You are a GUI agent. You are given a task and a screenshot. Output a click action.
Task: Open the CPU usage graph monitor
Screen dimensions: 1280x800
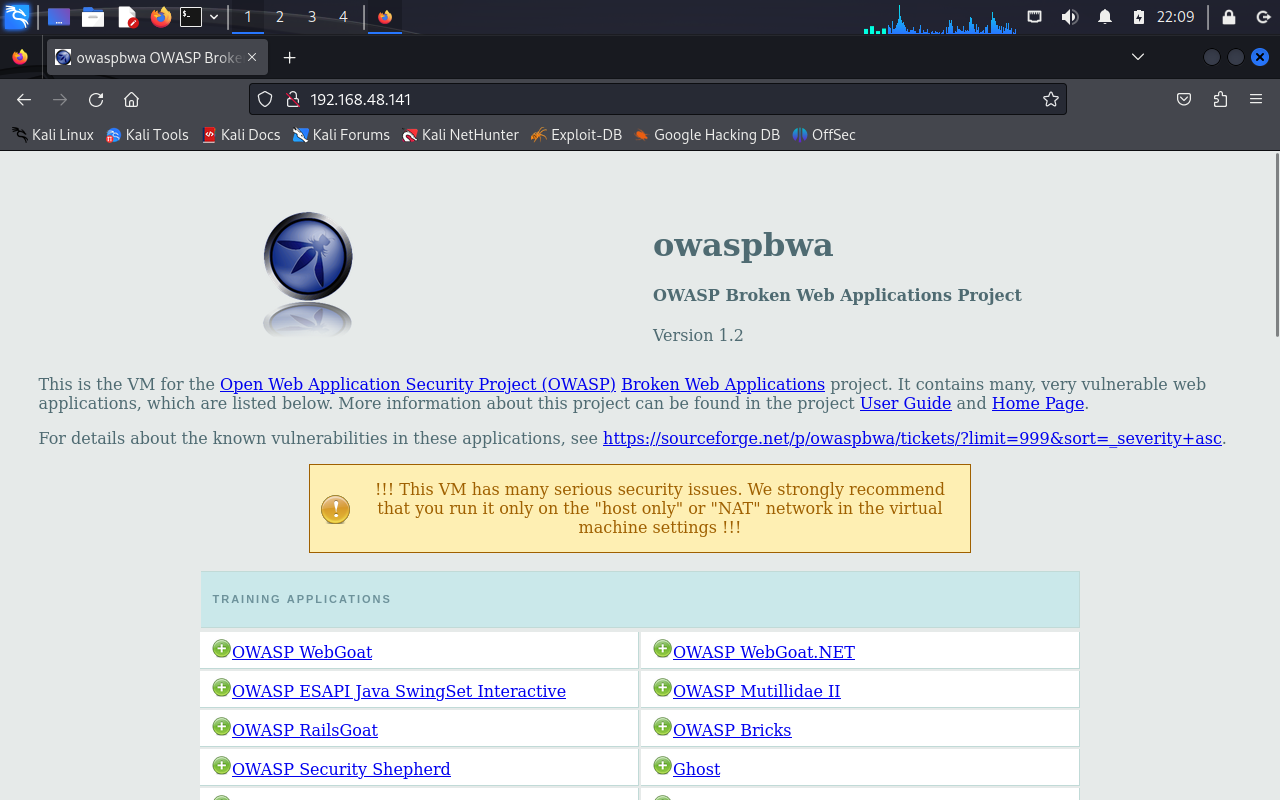[x=940, y=19]
